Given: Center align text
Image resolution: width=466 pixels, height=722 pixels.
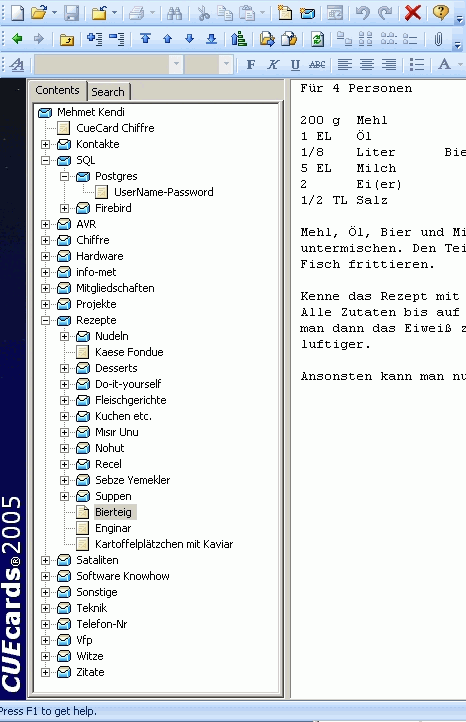Looking at the screenshot, I should click(x=367, y=64).
